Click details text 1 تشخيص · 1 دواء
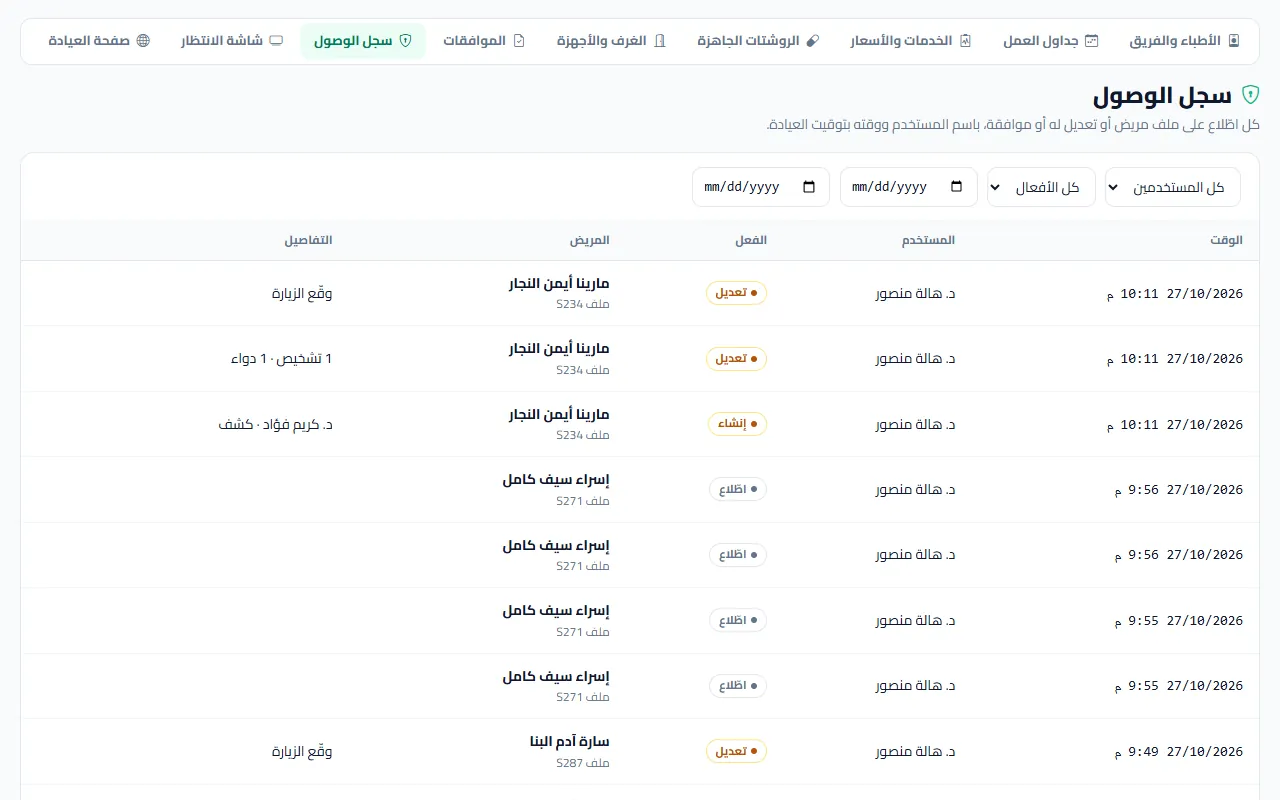Viewport: 1280px width, 800px height. point(281,358)
